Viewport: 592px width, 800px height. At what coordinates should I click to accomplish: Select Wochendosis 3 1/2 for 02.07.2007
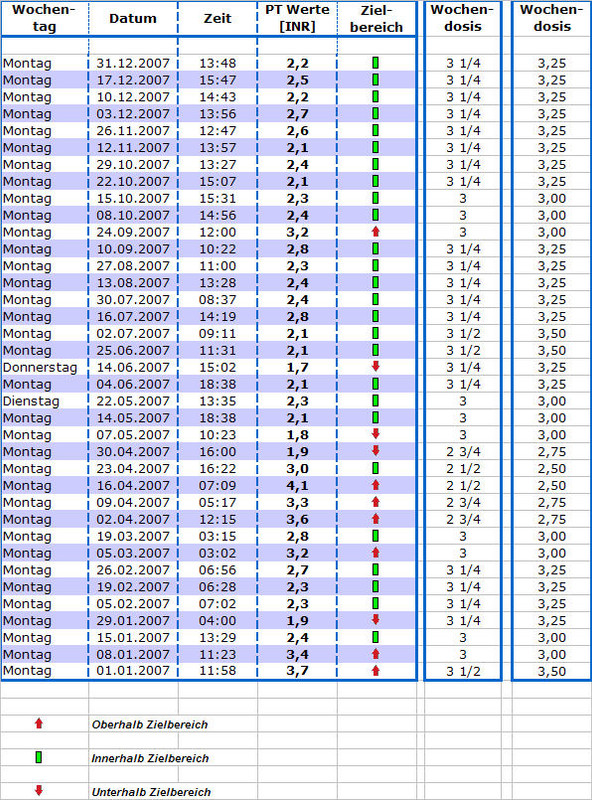463,333
